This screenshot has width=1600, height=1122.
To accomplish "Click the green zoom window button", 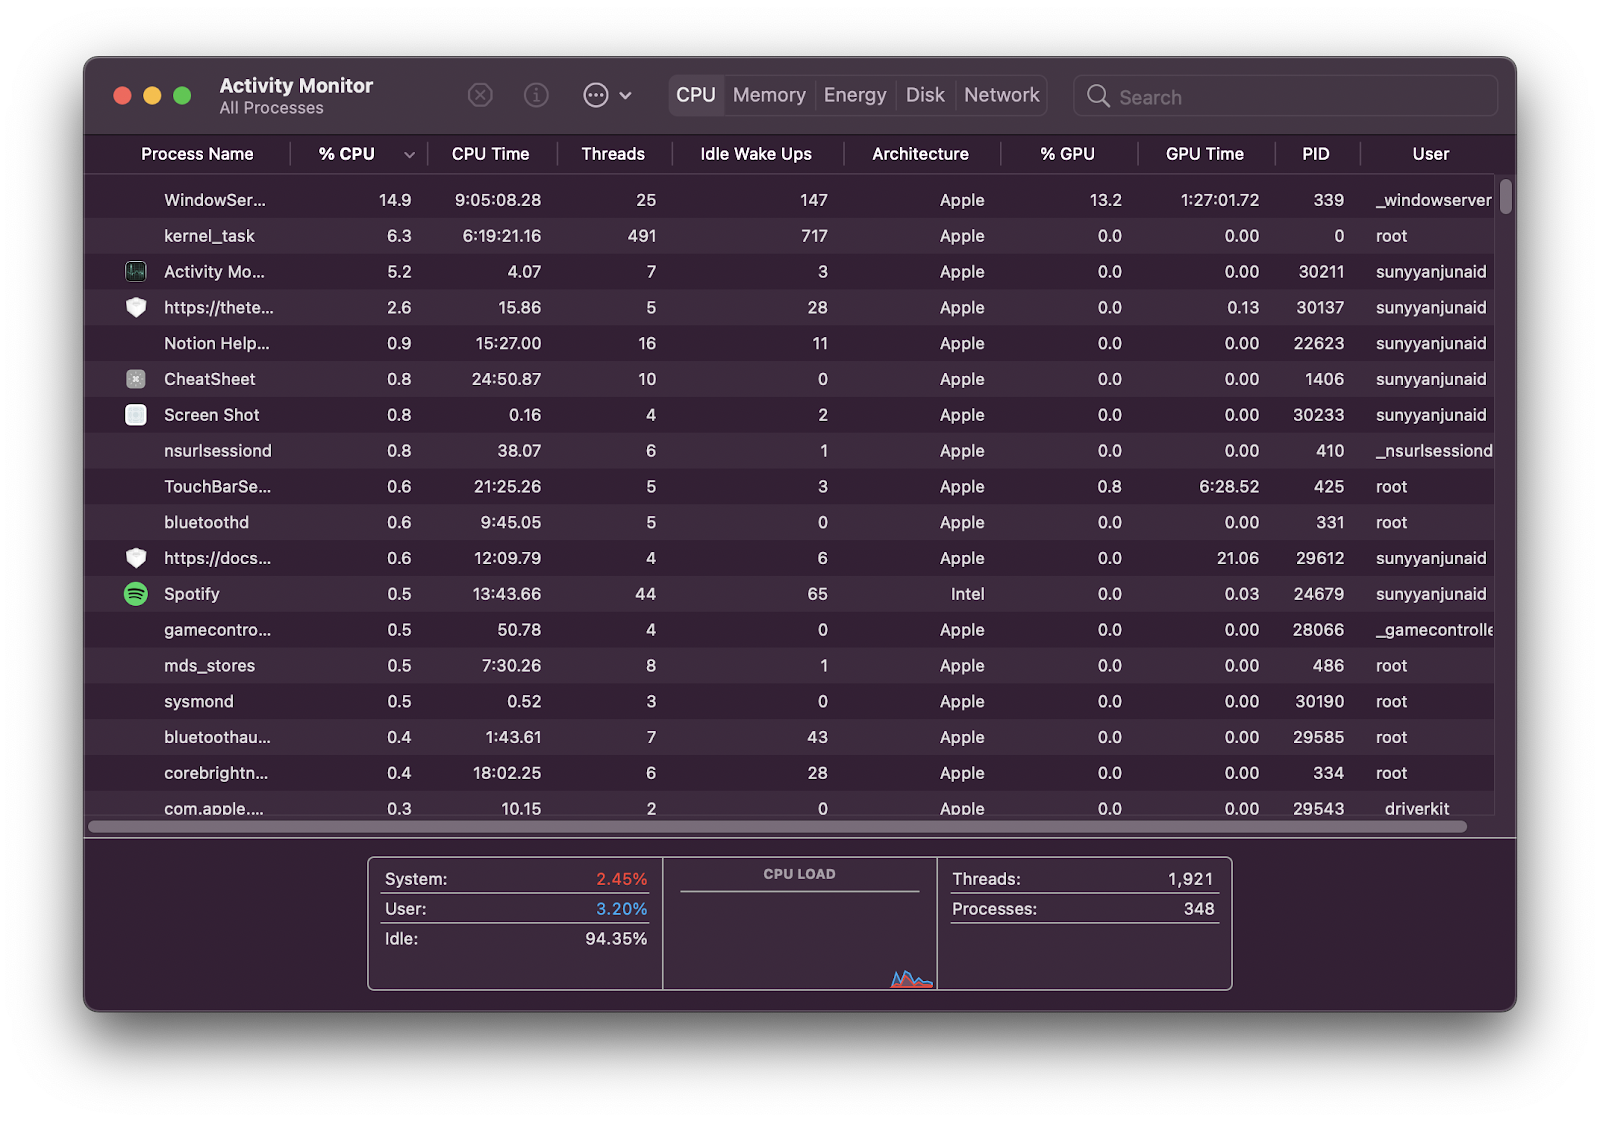I will (182, 95).
